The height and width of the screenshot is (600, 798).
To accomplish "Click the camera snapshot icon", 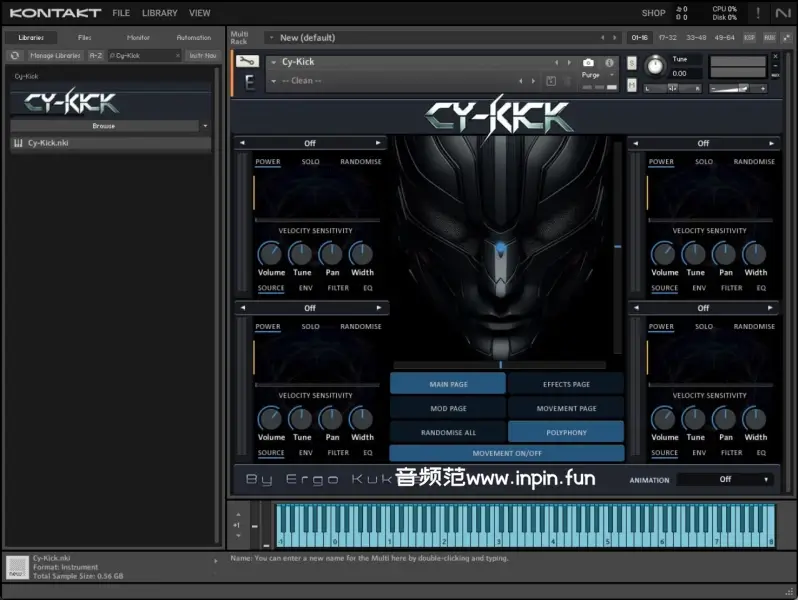I will (588, 62).
